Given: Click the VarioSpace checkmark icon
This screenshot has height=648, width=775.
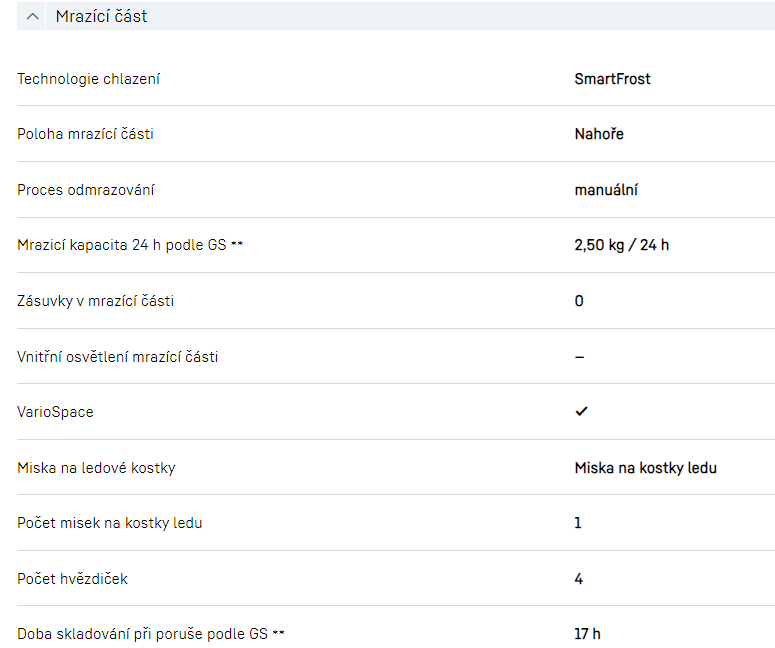Looking at the screenshot, I should point(581,411).
